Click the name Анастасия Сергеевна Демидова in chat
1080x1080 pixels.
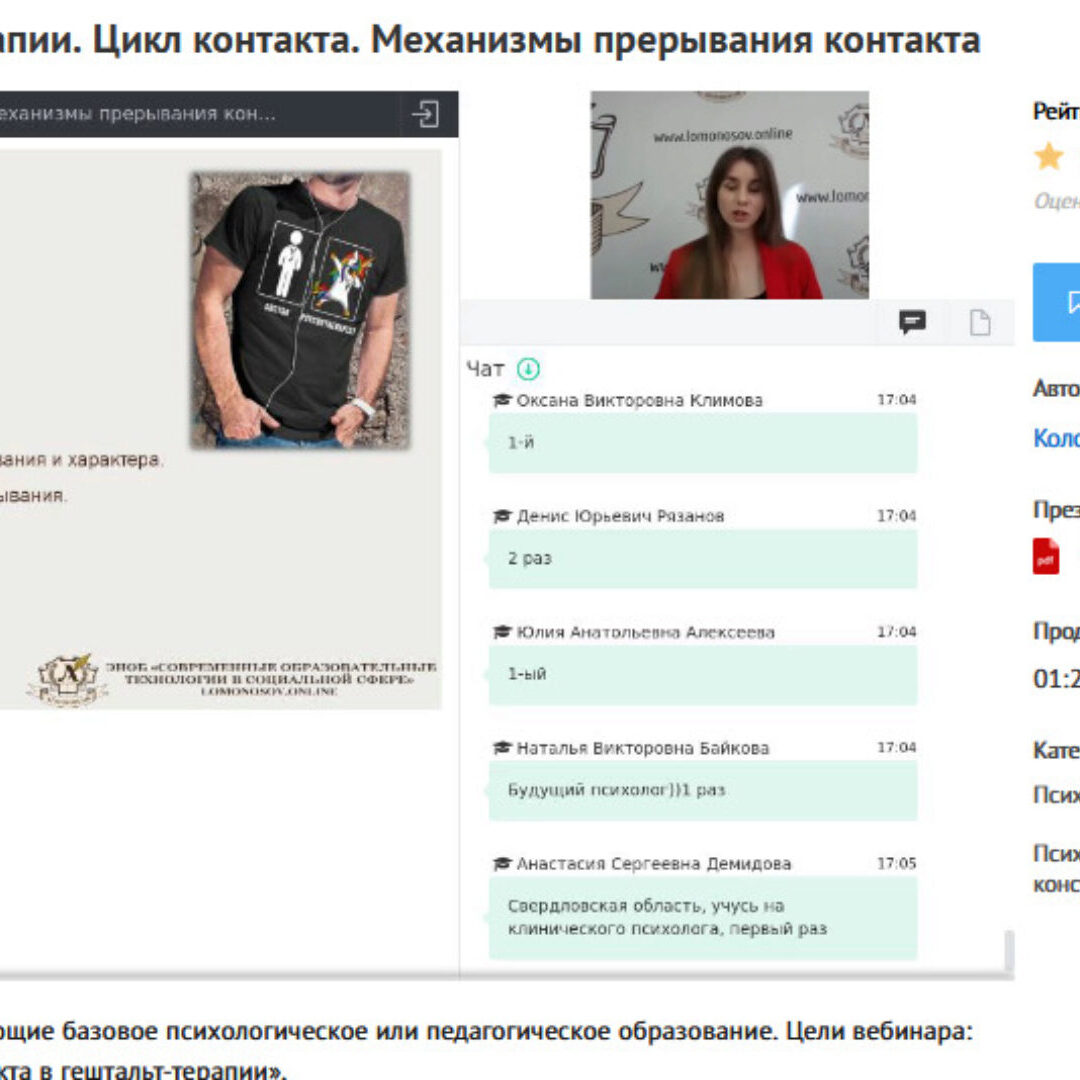click(x=653, y=864)
